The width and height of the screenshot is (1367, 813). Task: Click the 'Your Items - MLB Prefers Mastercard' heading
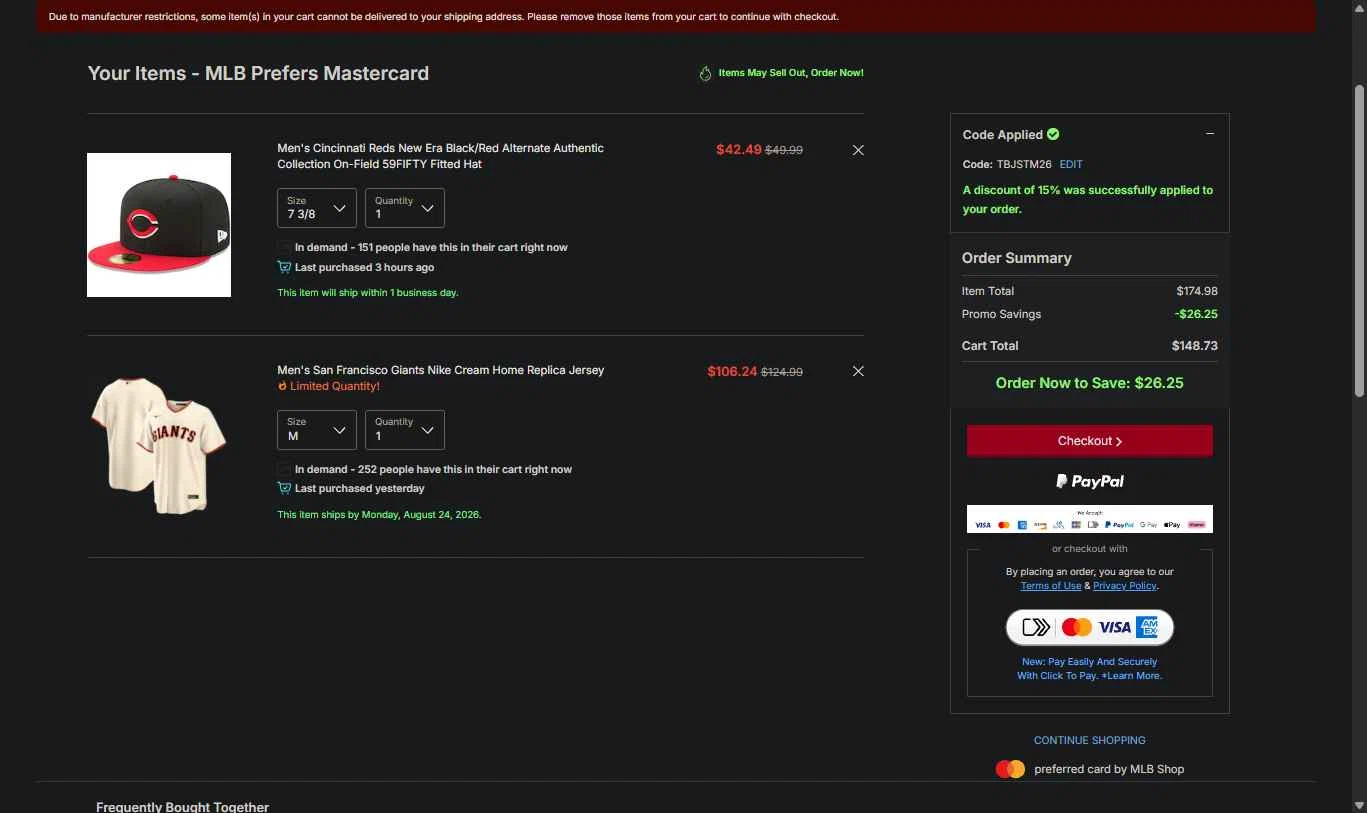click(x=258, y=73)
